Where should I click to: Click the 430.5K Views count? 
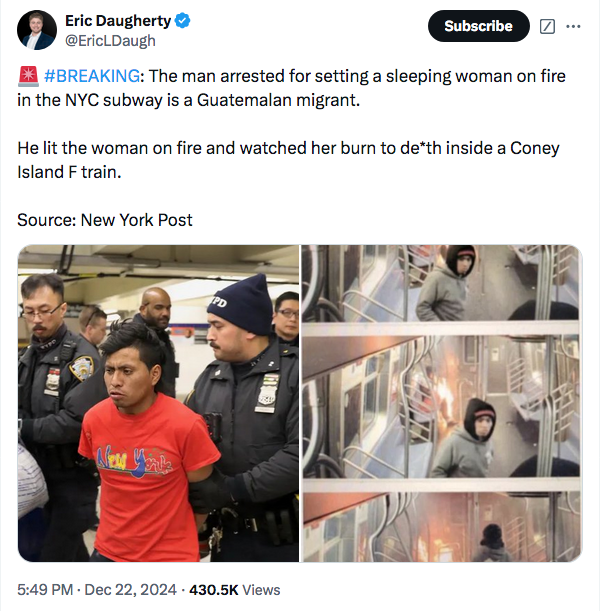(x=235, y=590)
